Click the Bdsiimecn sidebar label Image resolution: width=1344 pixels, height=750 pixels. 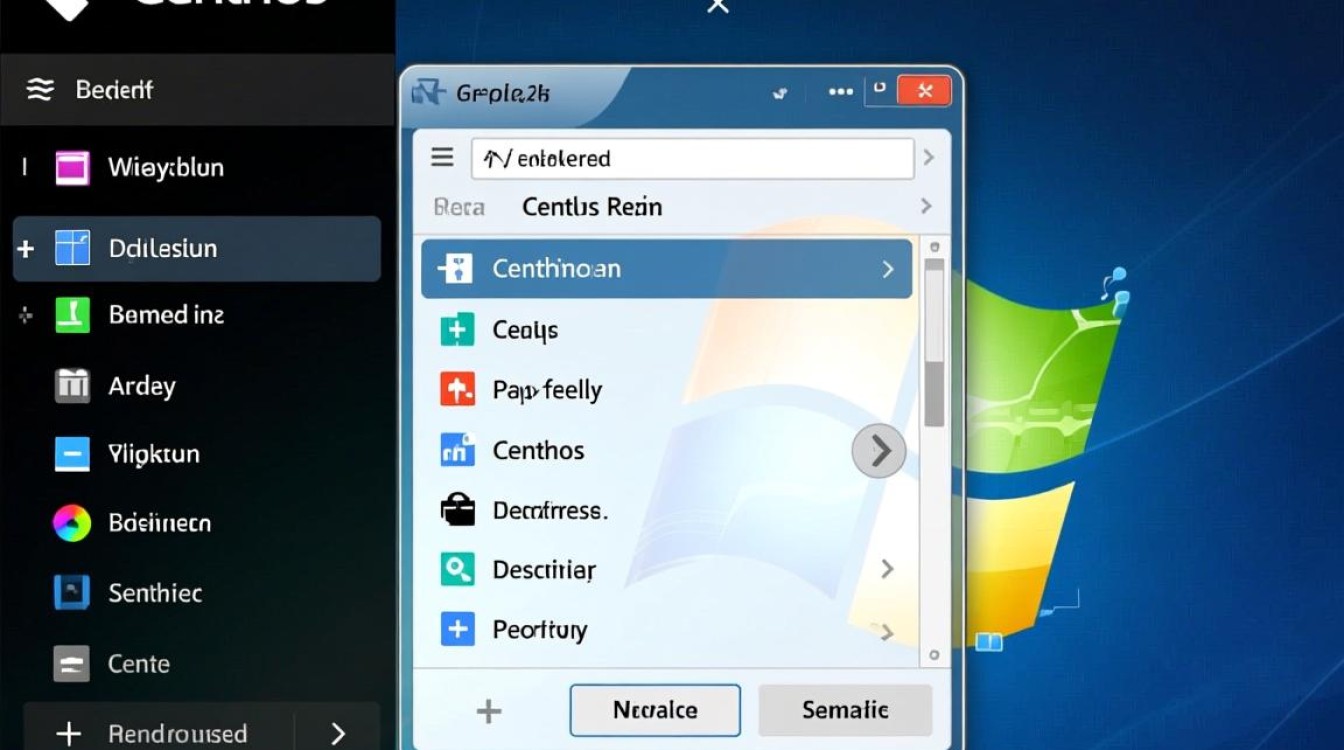[x=159, y=523]
